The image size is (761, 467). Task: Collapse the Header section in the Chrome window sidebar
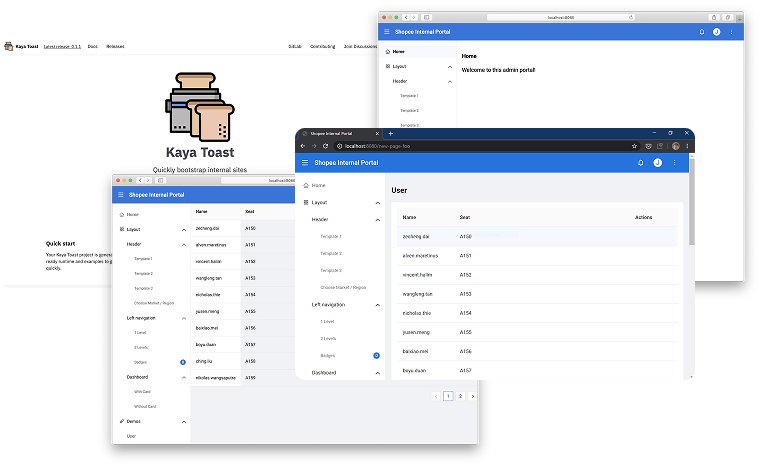378,220
